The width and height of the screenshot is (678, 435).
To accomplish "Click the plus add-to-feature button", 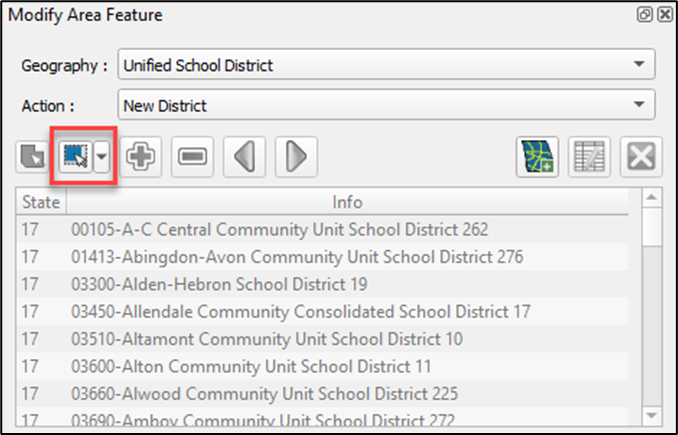I will pyautogui.click(x=143, y=157).
